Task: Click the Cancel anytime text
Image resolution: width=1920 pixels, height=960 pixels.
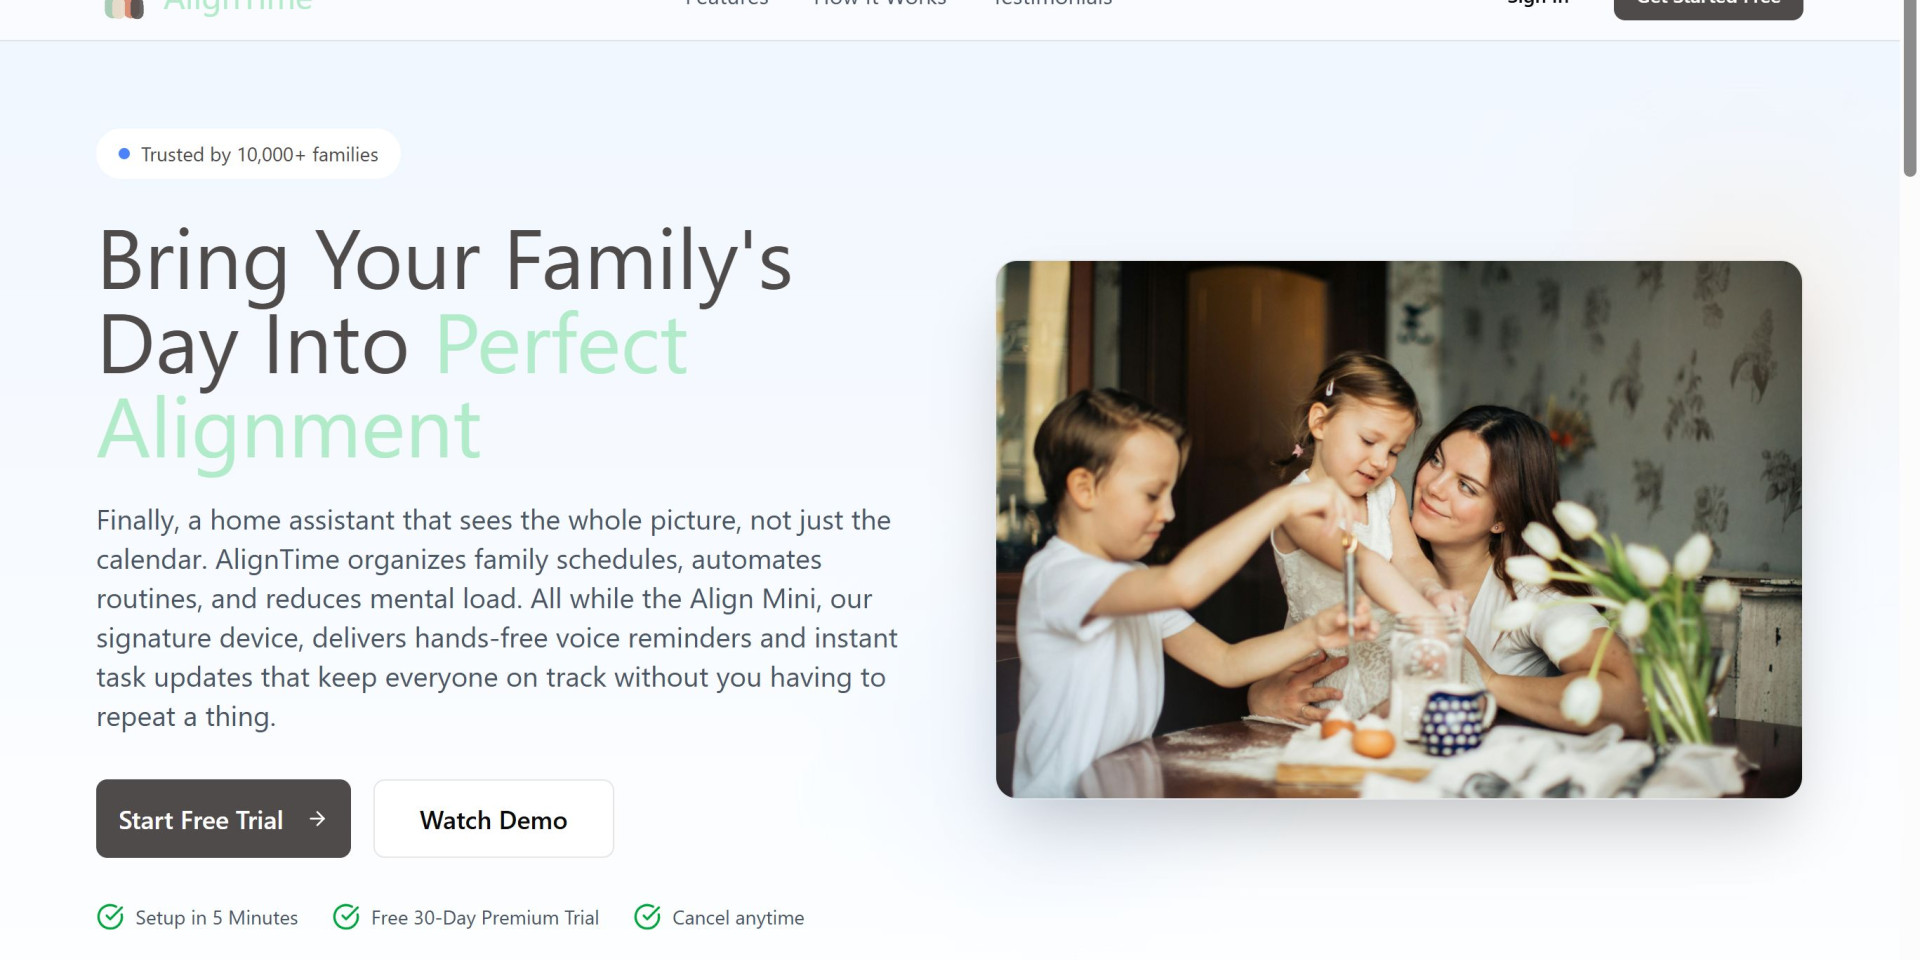Action: (738, 918)
